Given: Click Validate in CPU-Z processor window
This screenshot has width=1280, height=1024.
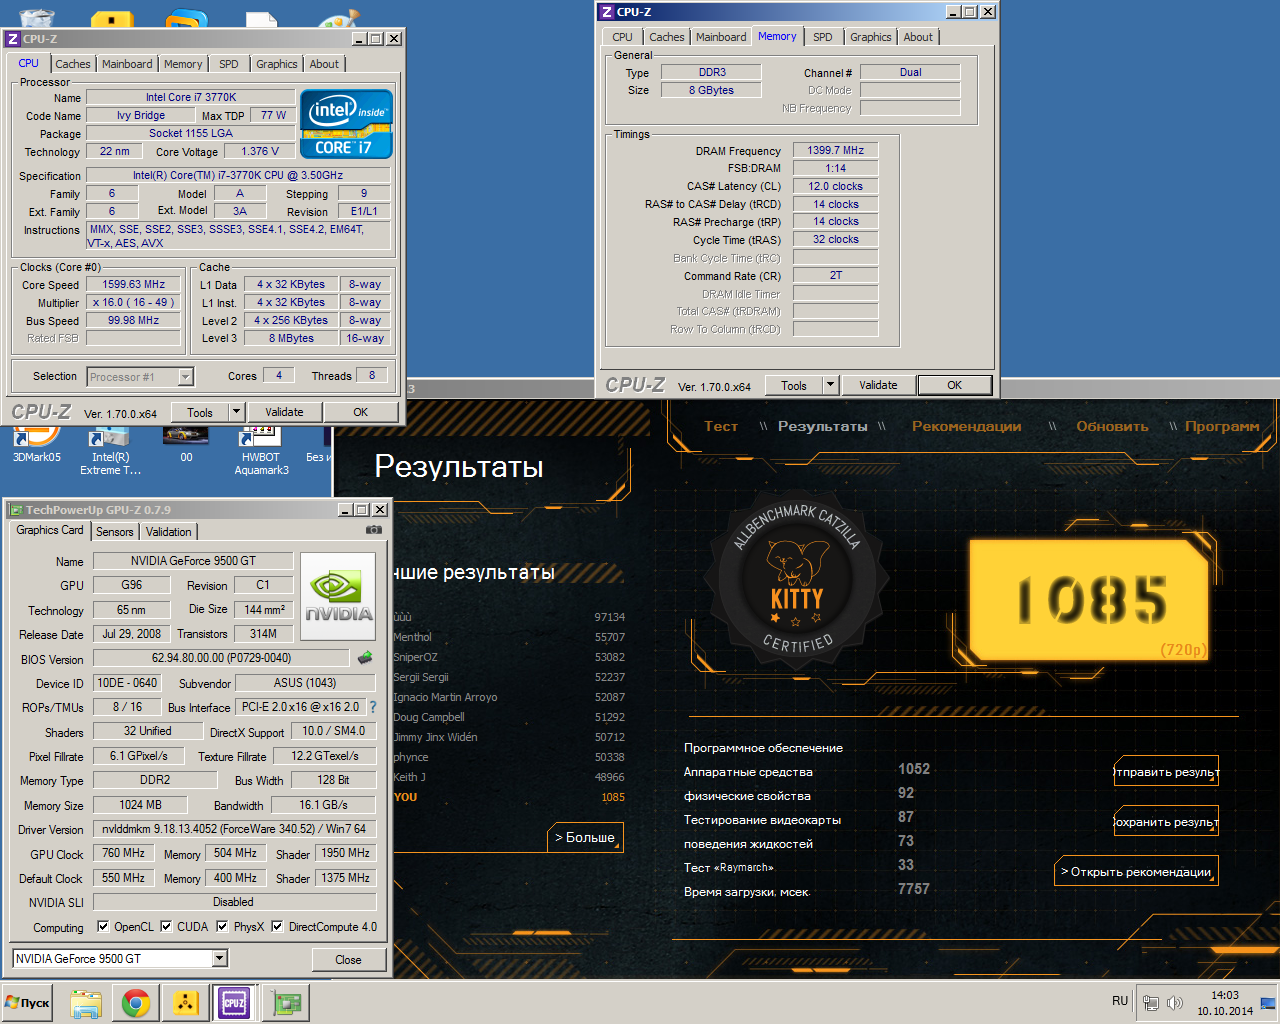Looking at the screenshot, I should (x=284, y=412).
